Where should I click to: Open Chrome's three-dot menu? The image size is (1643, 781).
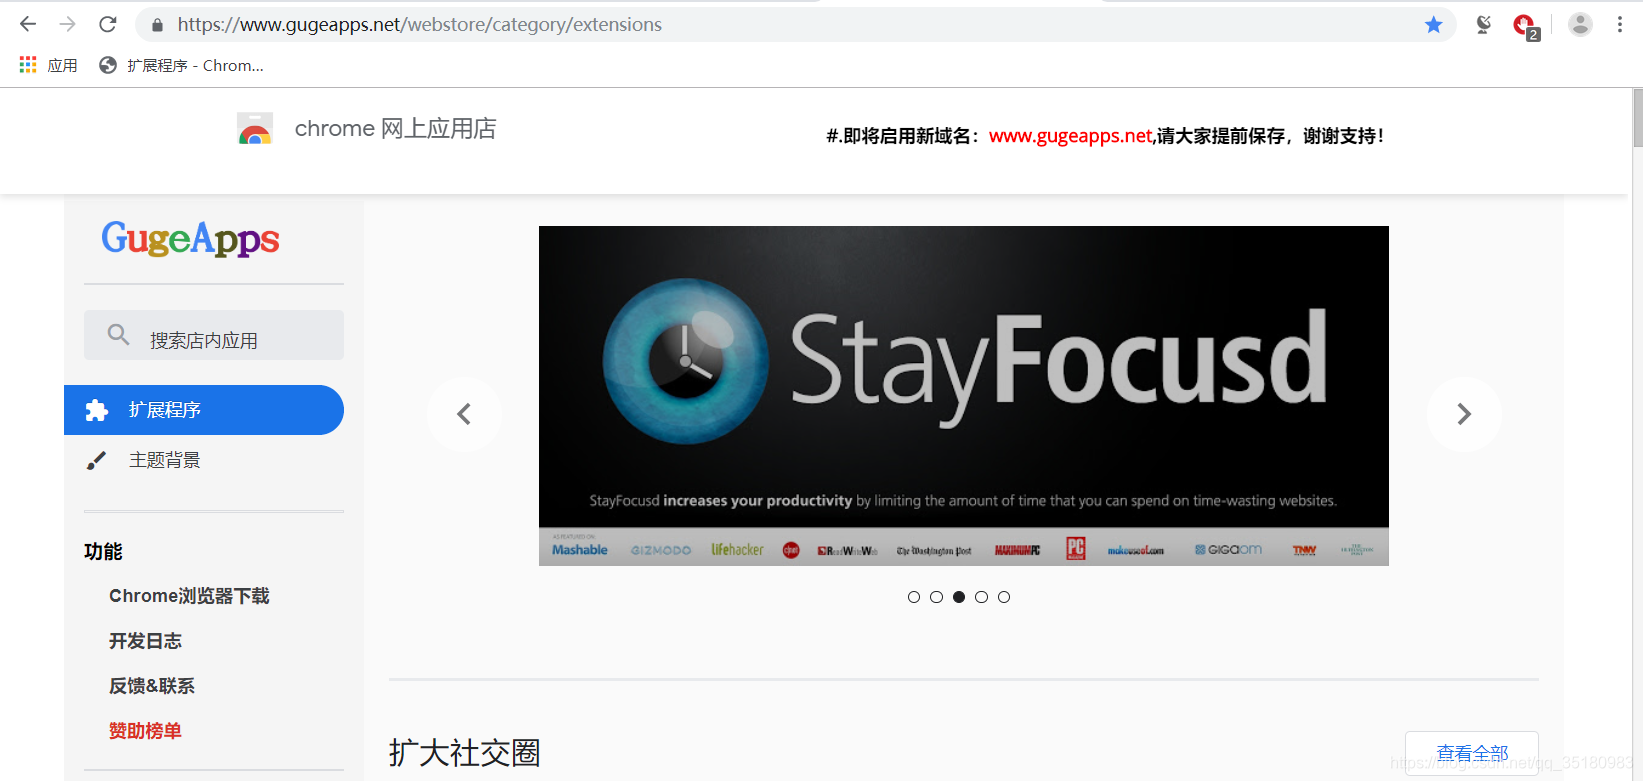coord(1620,25)
